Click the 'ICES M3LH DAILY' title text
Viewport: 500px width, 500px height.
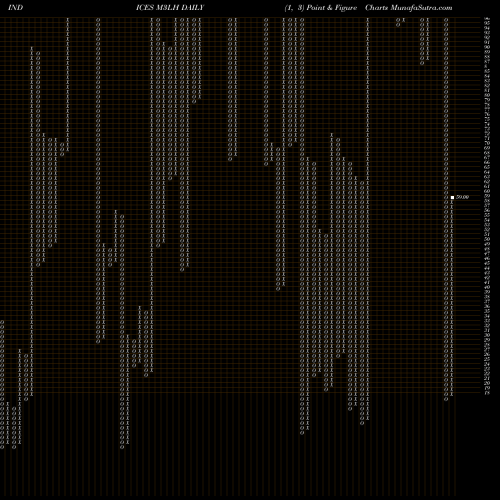(x=170, y=8)
